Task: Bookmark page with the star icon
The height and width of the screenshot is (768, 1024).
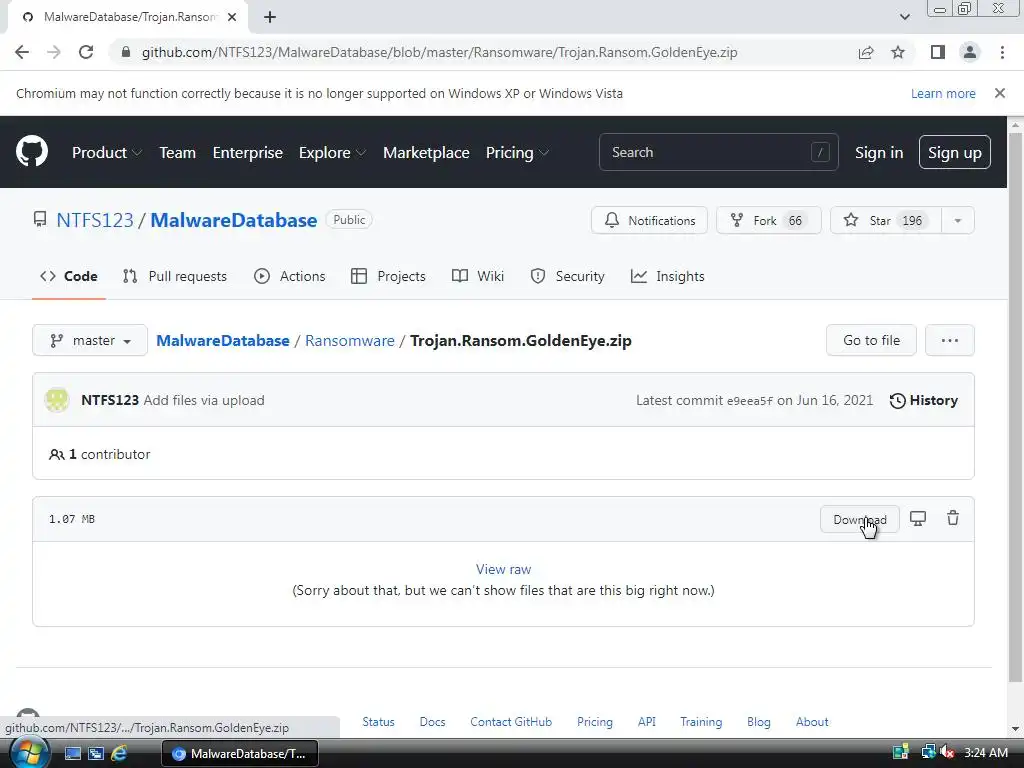Action: click(x=898, y=52)
